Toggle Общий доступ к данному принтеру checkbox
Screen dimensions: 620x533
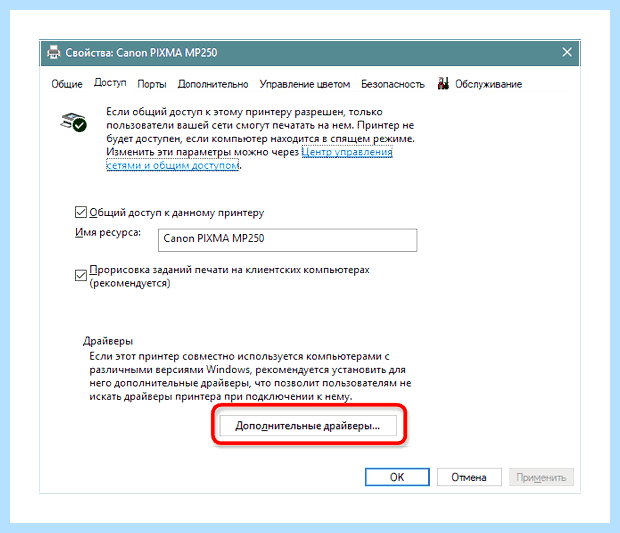[81, 212]
